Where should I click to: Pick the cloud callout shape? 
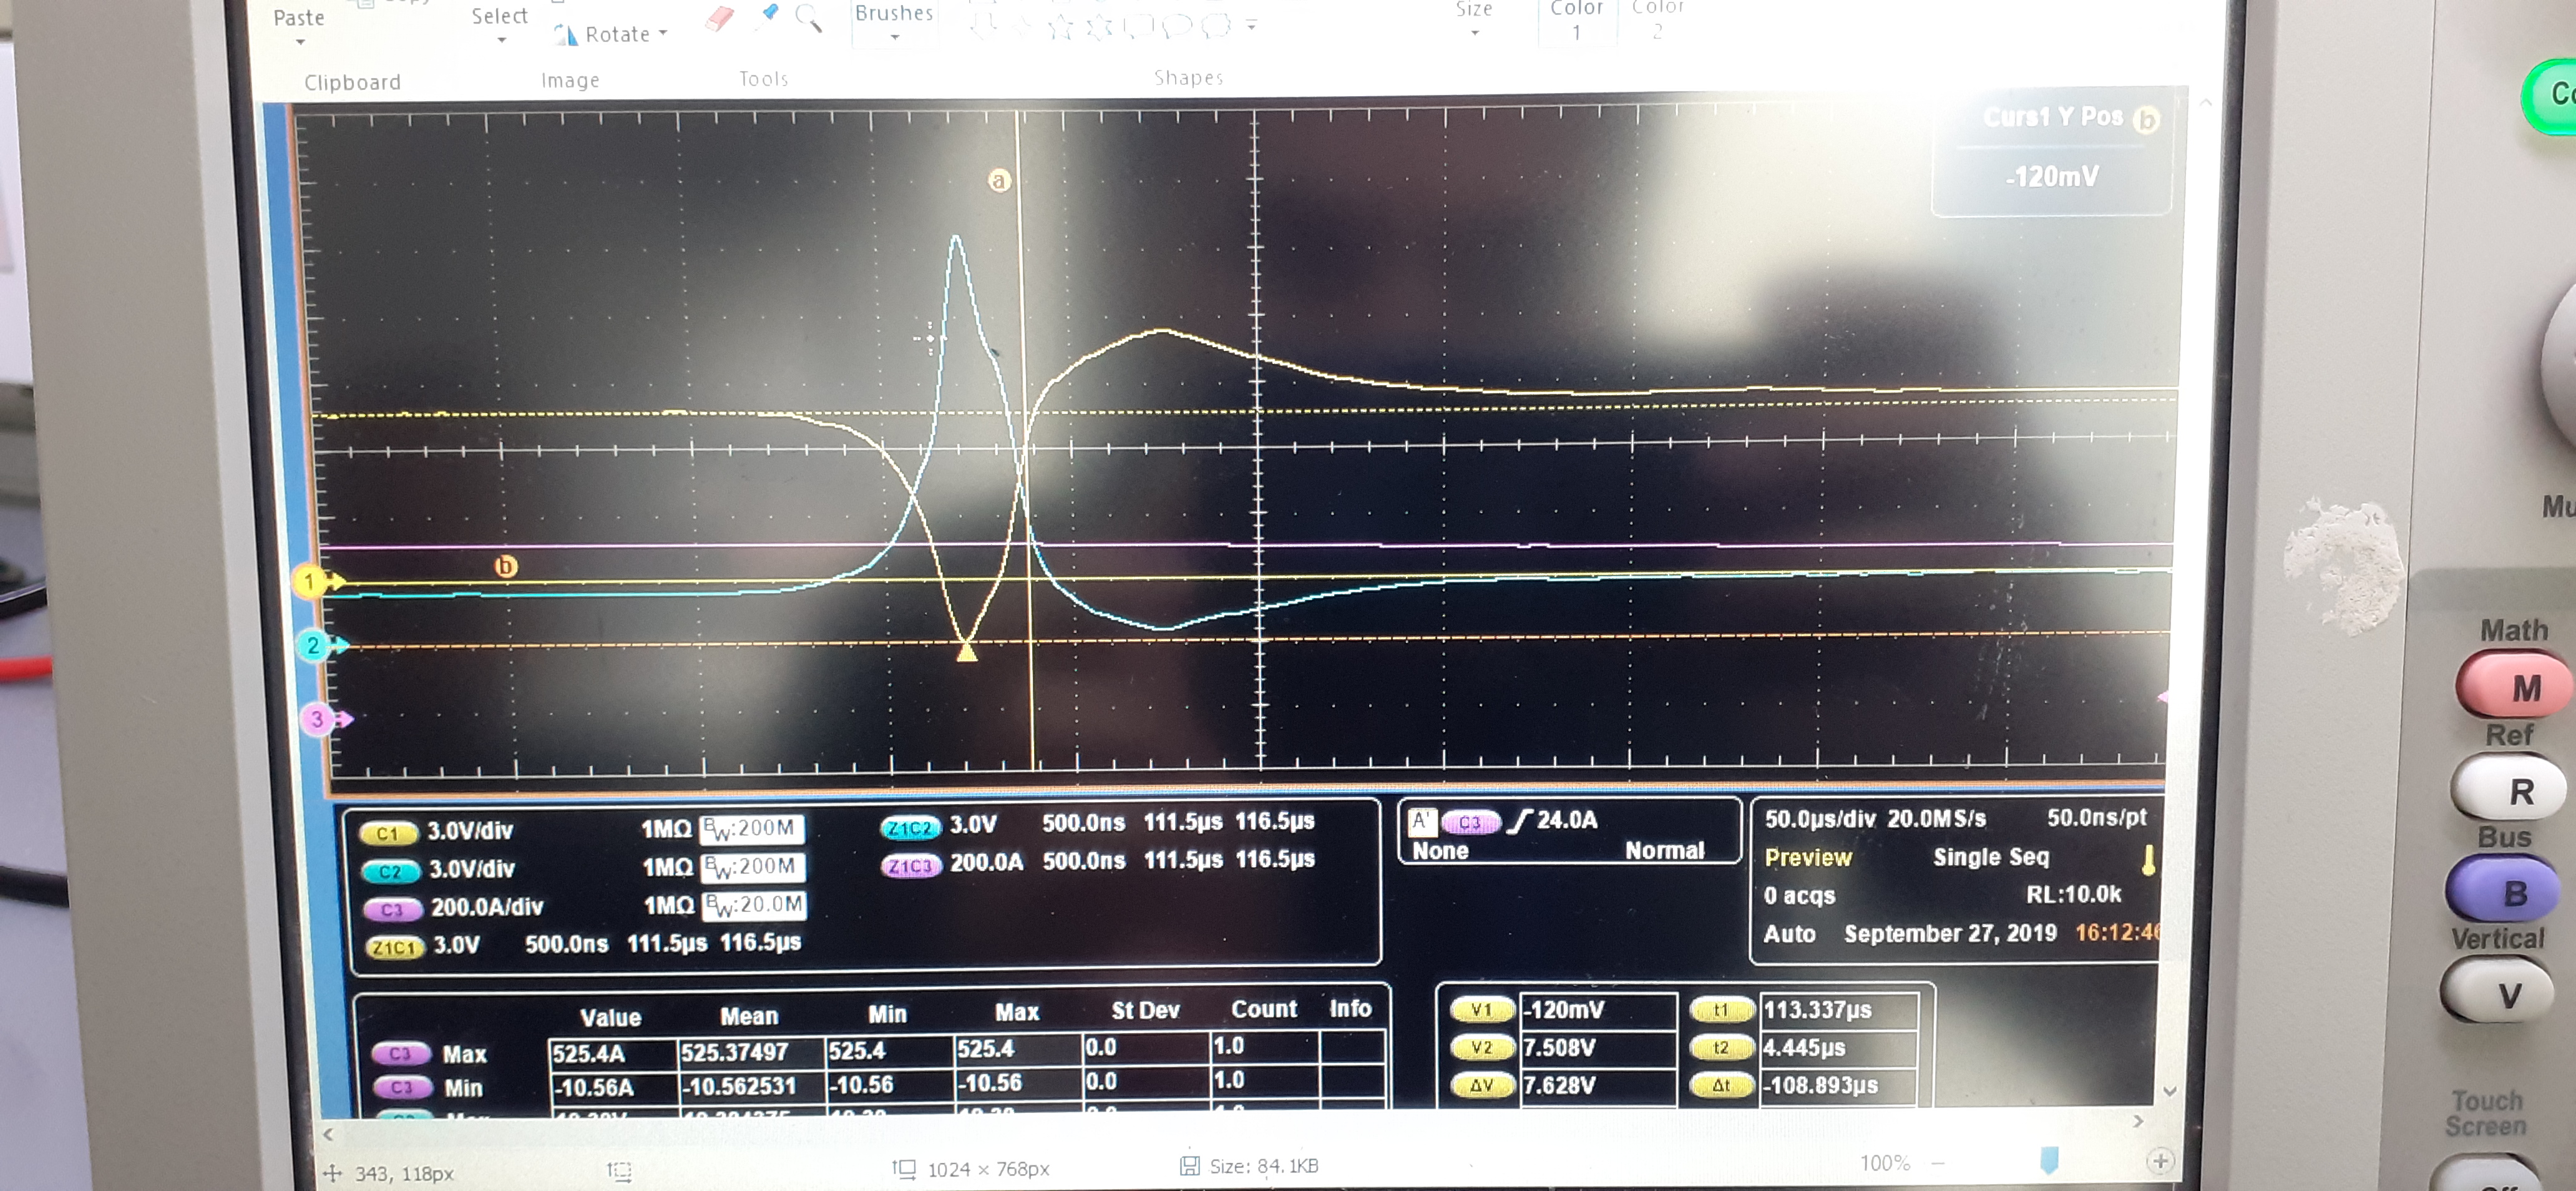(x=1216, y=26)
